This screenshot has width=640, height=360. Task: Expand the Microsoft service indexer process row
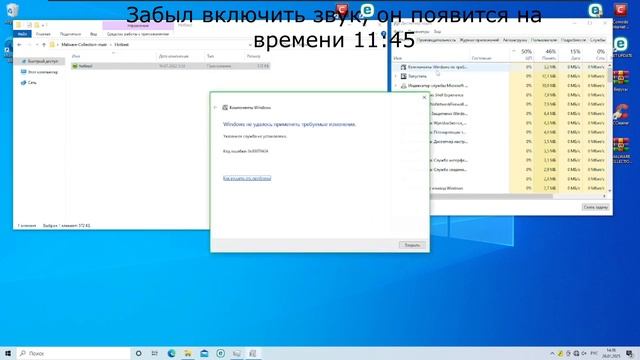[395, 86]
